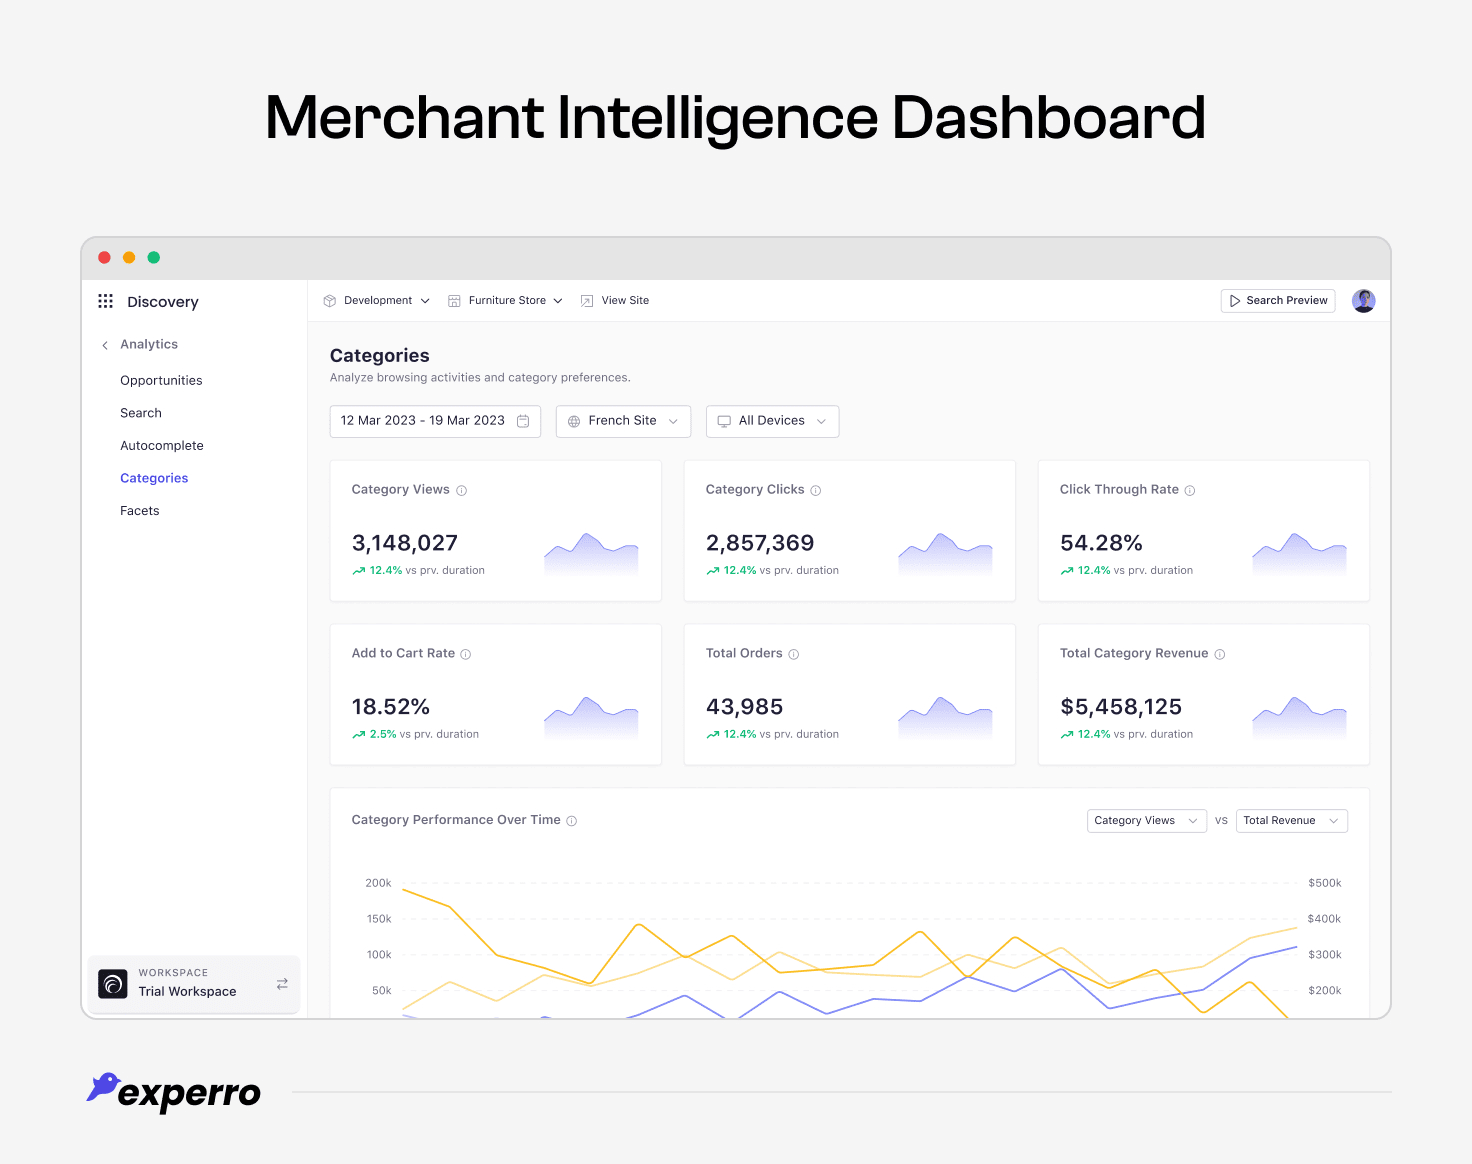Open the date range 12 Mar 2023 picker

435,421
